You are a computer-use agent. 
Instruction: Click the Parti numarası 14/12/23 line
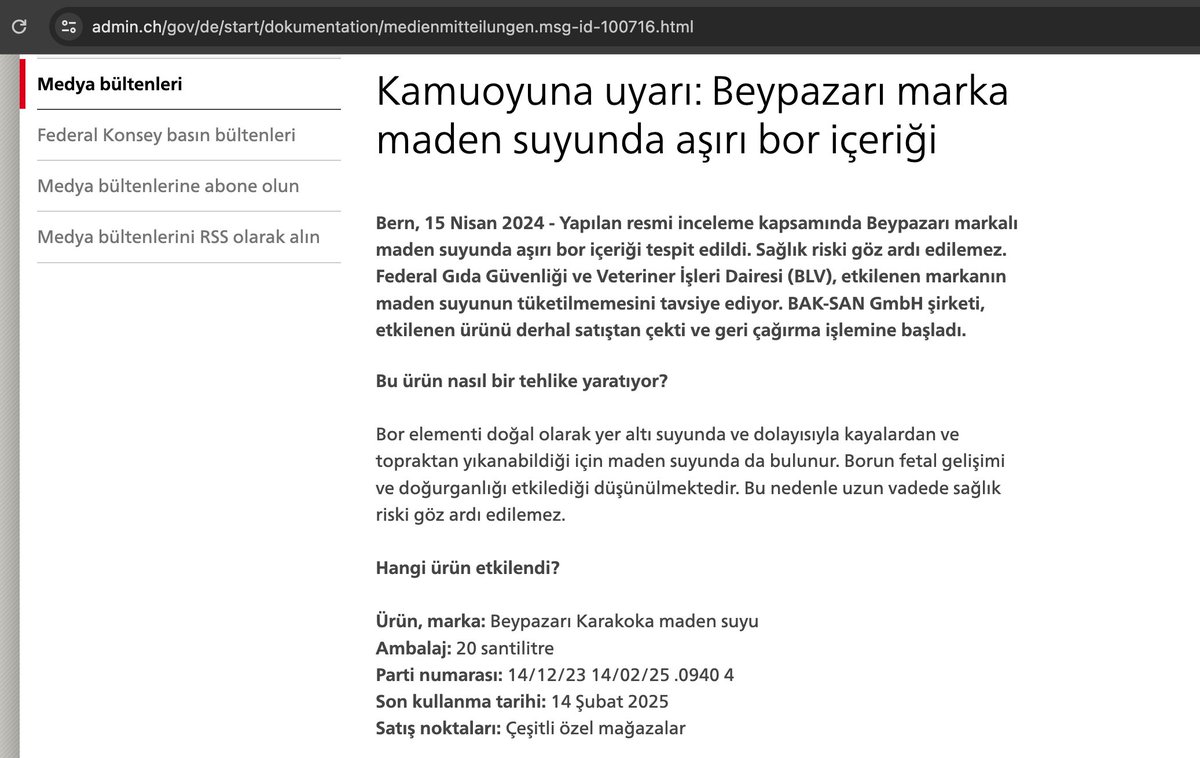click(555, 675)
